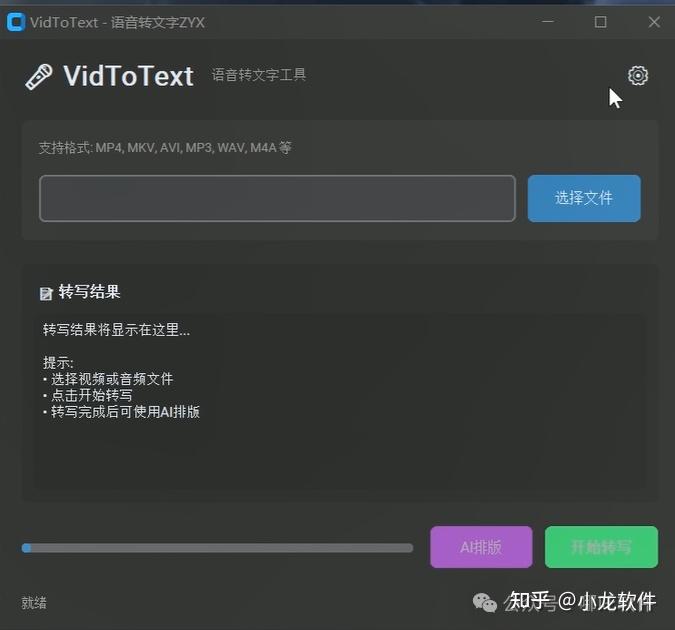Click the 选择文件 button

pos(584,198)
